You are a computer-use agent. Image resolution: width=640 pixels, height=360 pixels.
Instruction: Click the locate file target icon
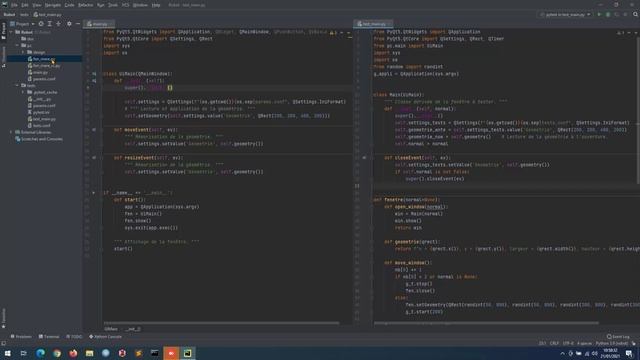point(41,24)
